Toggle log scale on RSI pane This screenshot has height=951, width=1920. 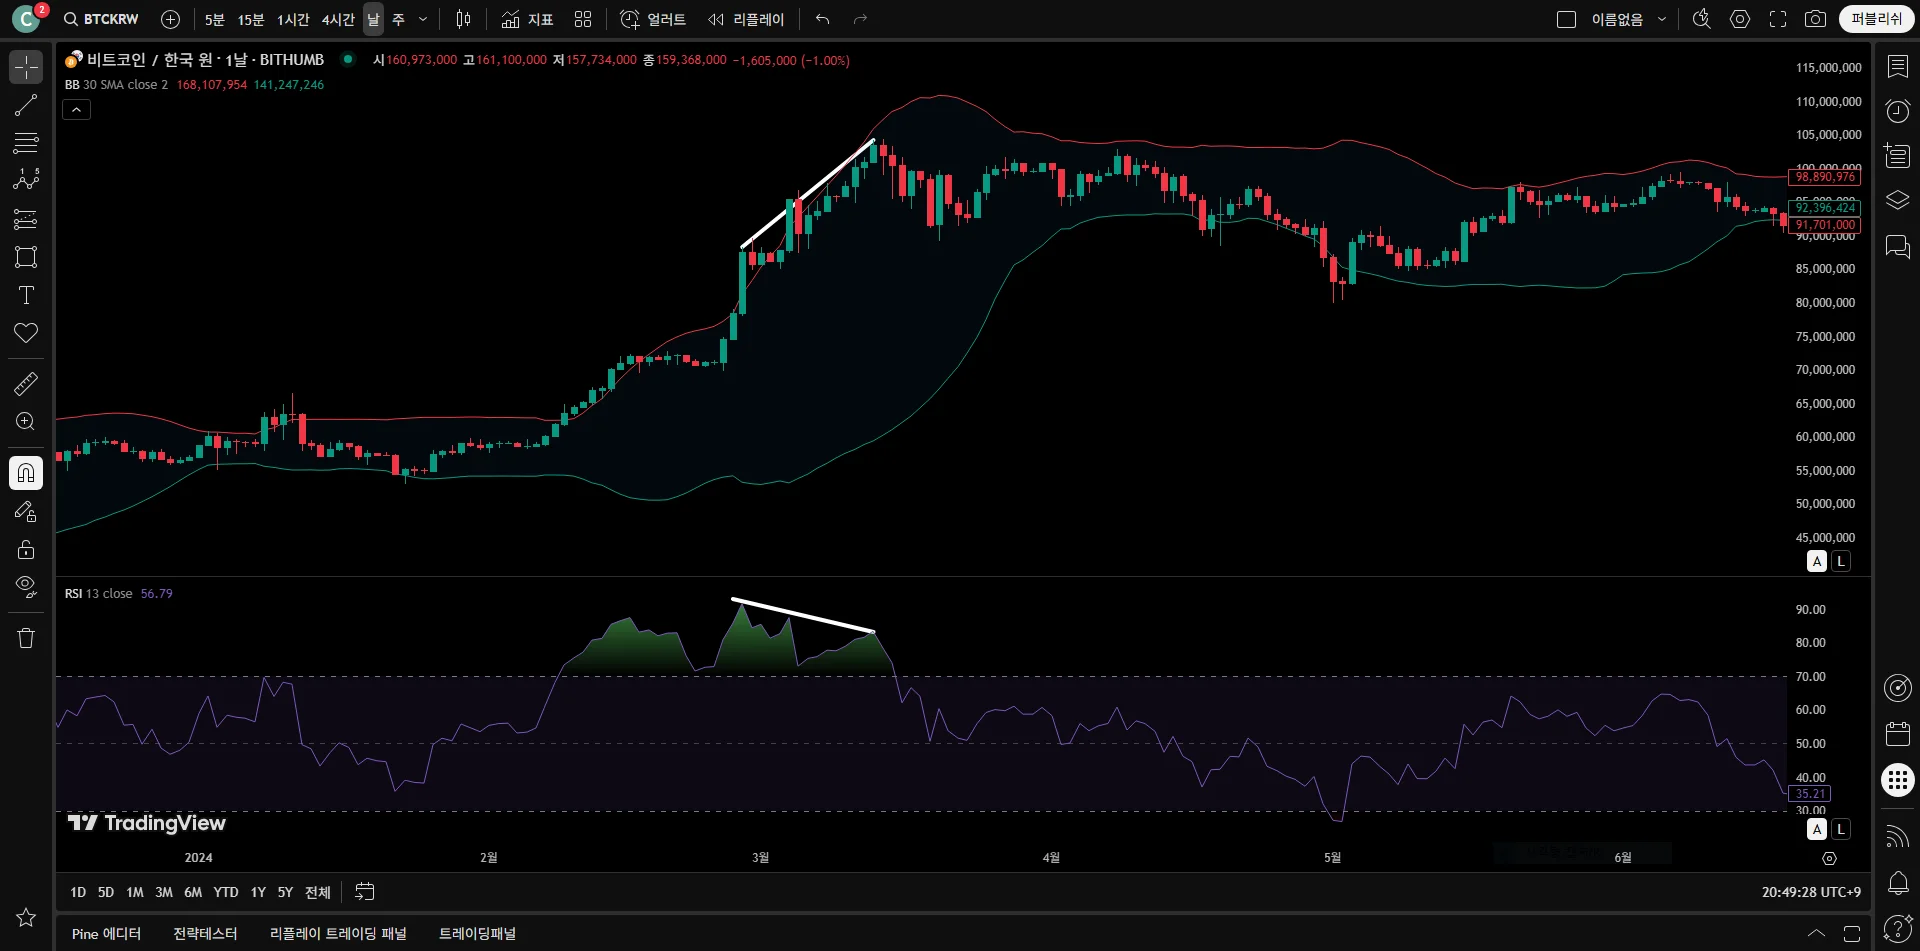pyautogui.click(x=1841, y=829)
